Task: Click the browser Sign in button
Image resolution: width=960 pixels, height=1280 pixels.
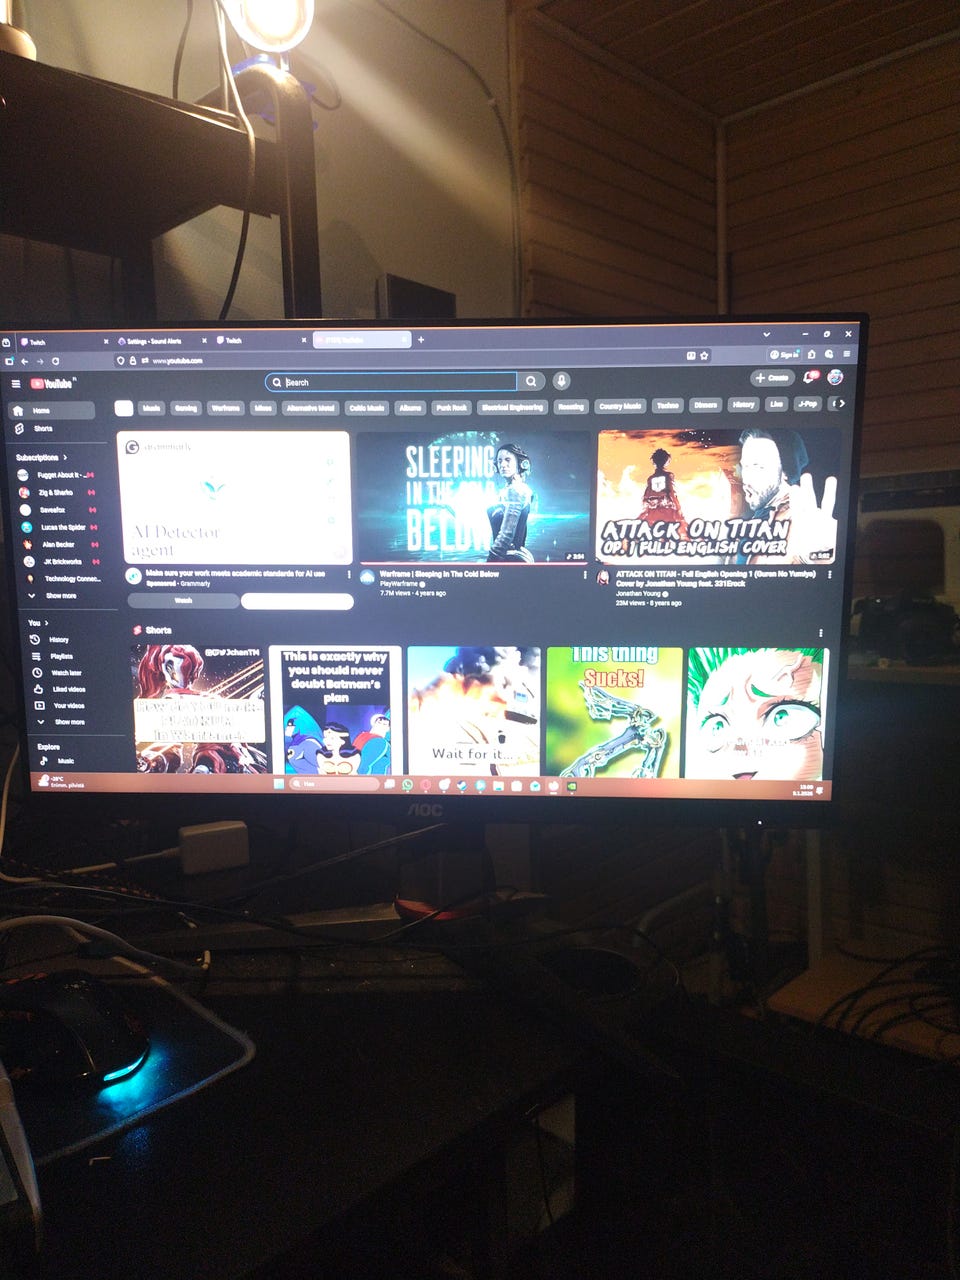Action: pos(784,354)
